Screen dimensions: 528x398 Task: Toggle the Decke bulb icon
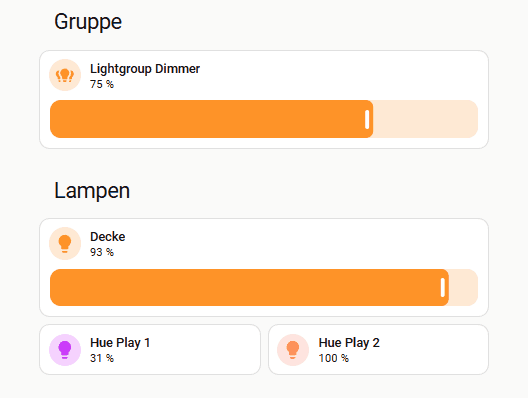click(65, 243)
